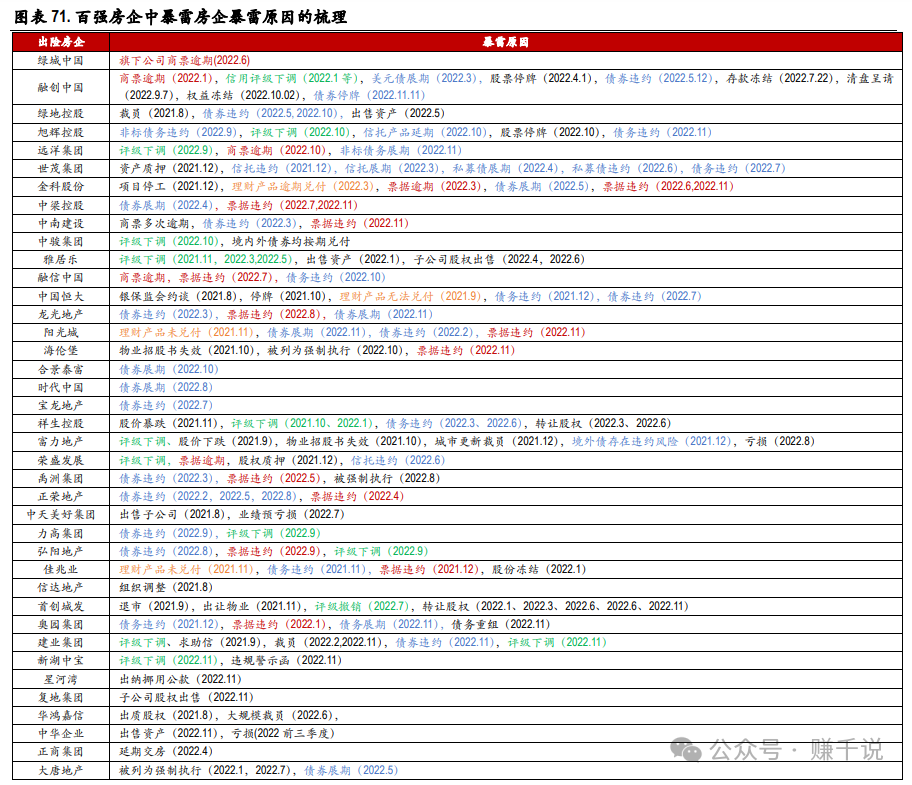Click 债务重组 (2022.11) text

pos(501,624)
